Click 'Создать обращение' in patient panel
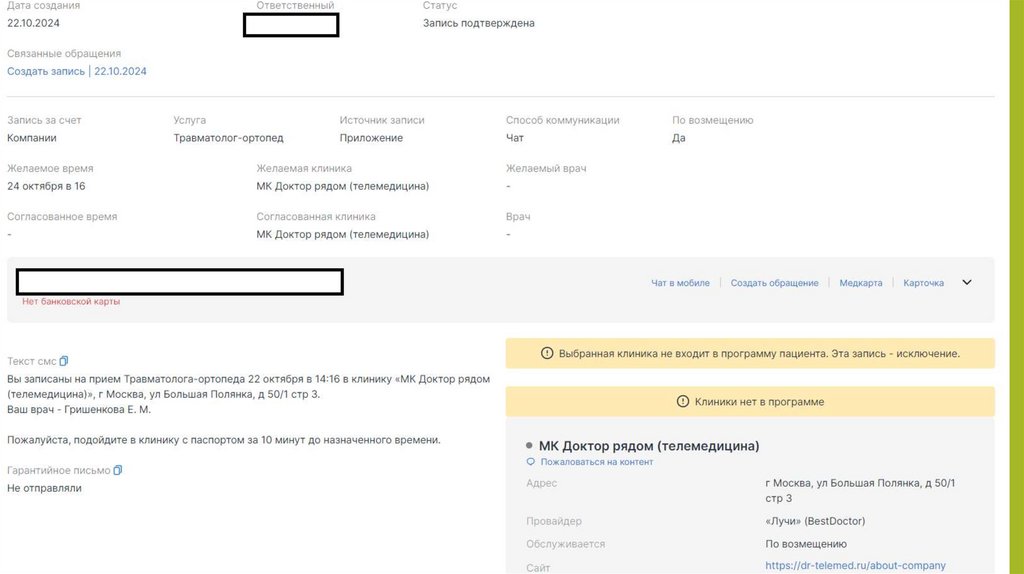 pos(774,283)
